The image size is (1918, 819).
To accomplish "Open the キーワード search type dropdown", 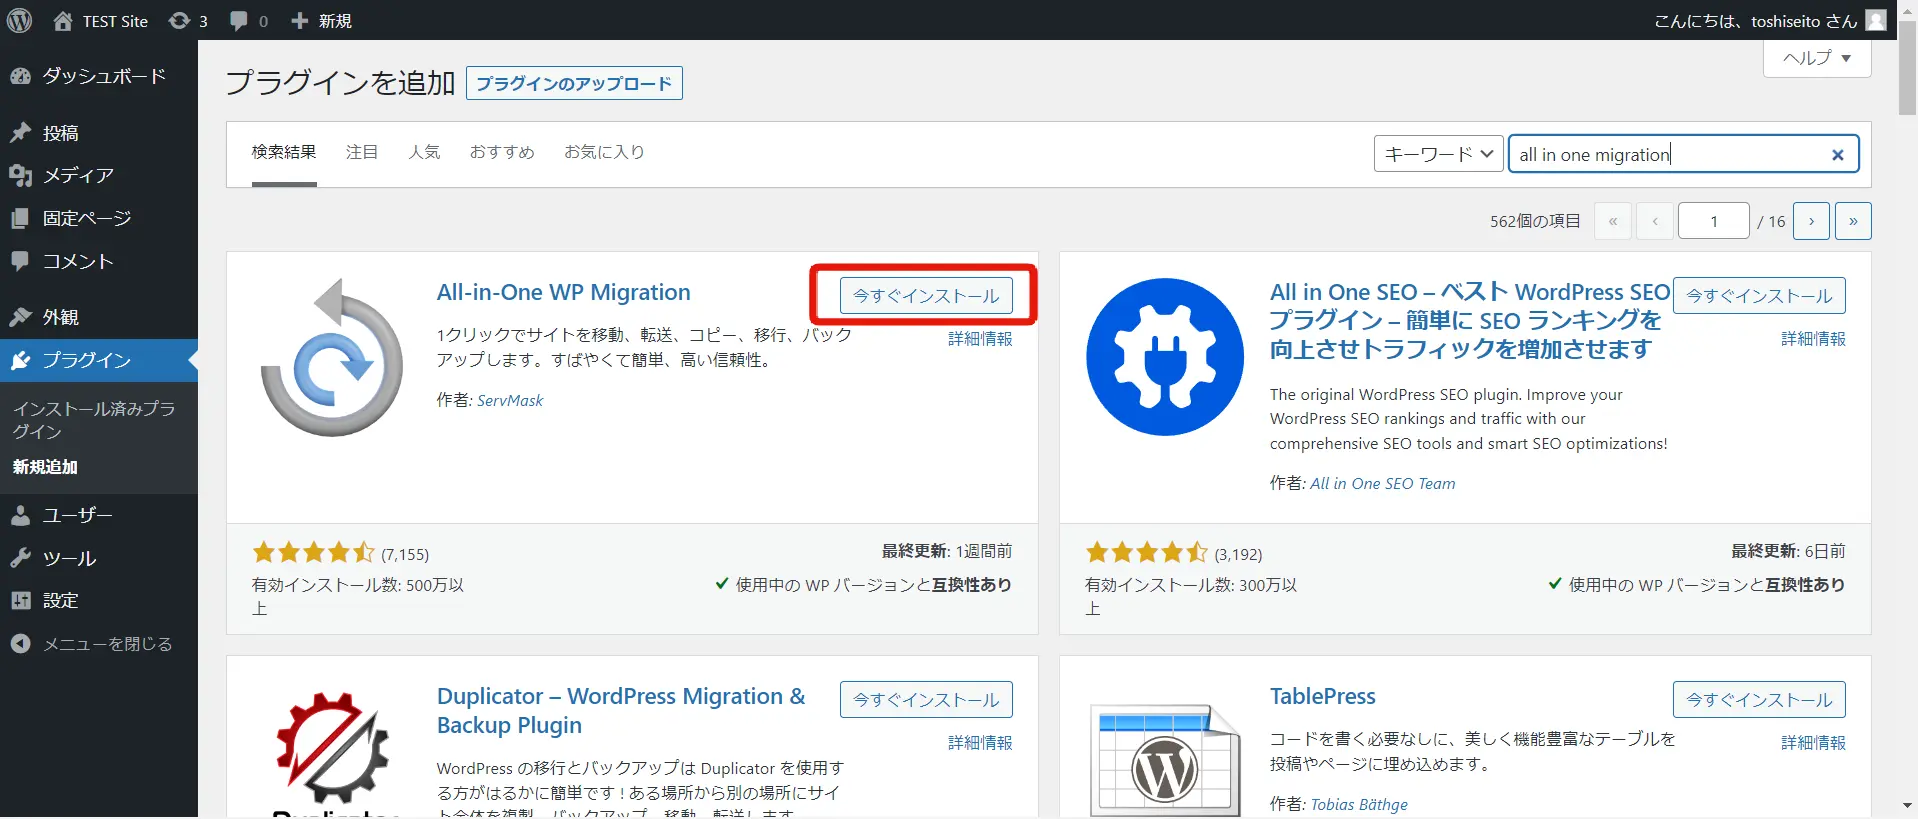I will [1438, 154].
